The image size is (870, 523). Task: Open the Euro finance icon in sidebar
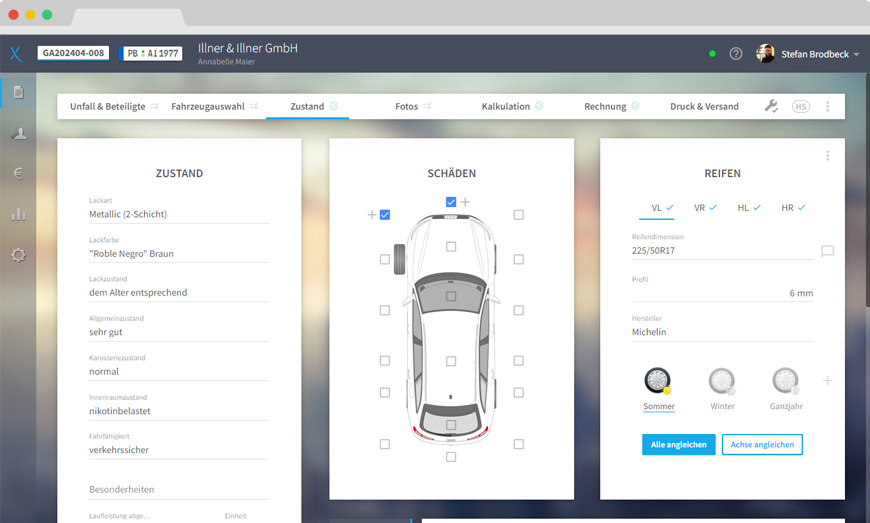point(18,173)
